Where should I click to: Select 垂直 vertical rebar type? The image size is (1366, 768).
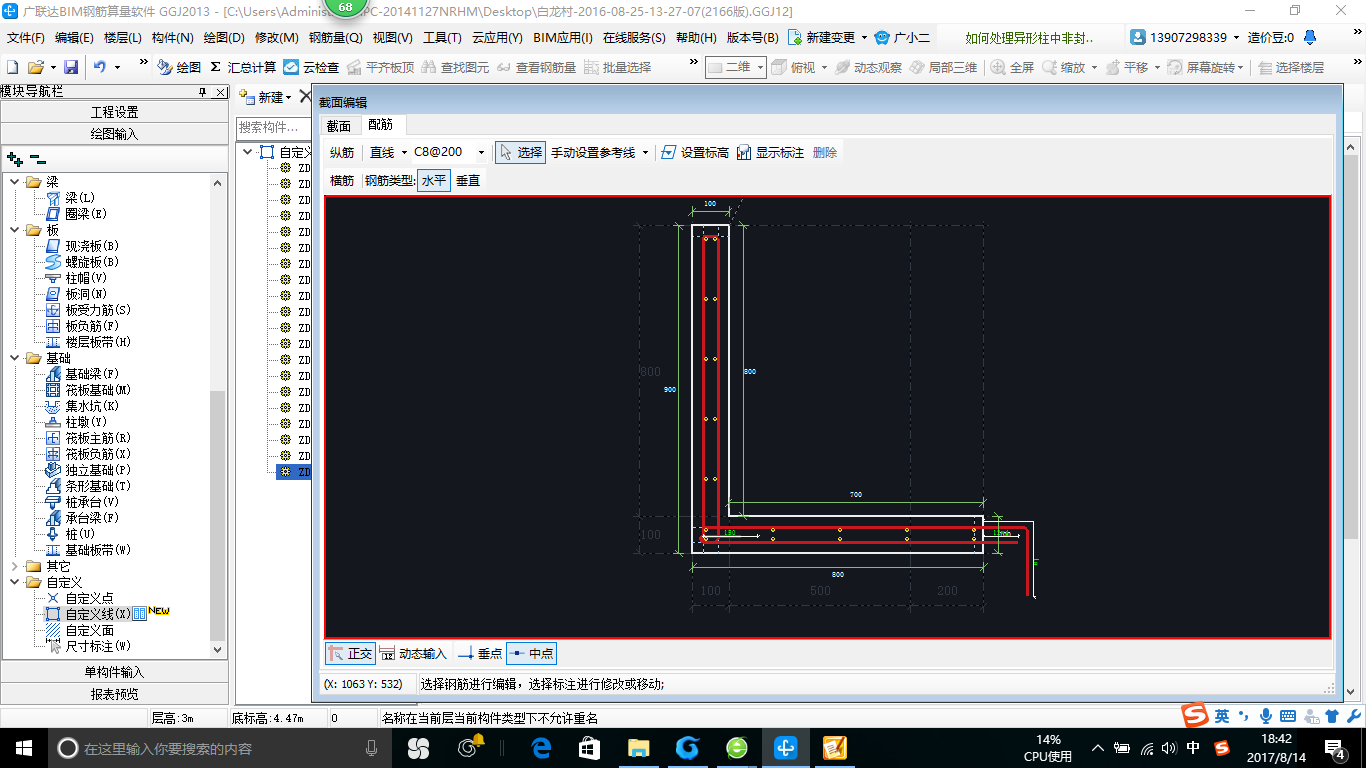468,180
